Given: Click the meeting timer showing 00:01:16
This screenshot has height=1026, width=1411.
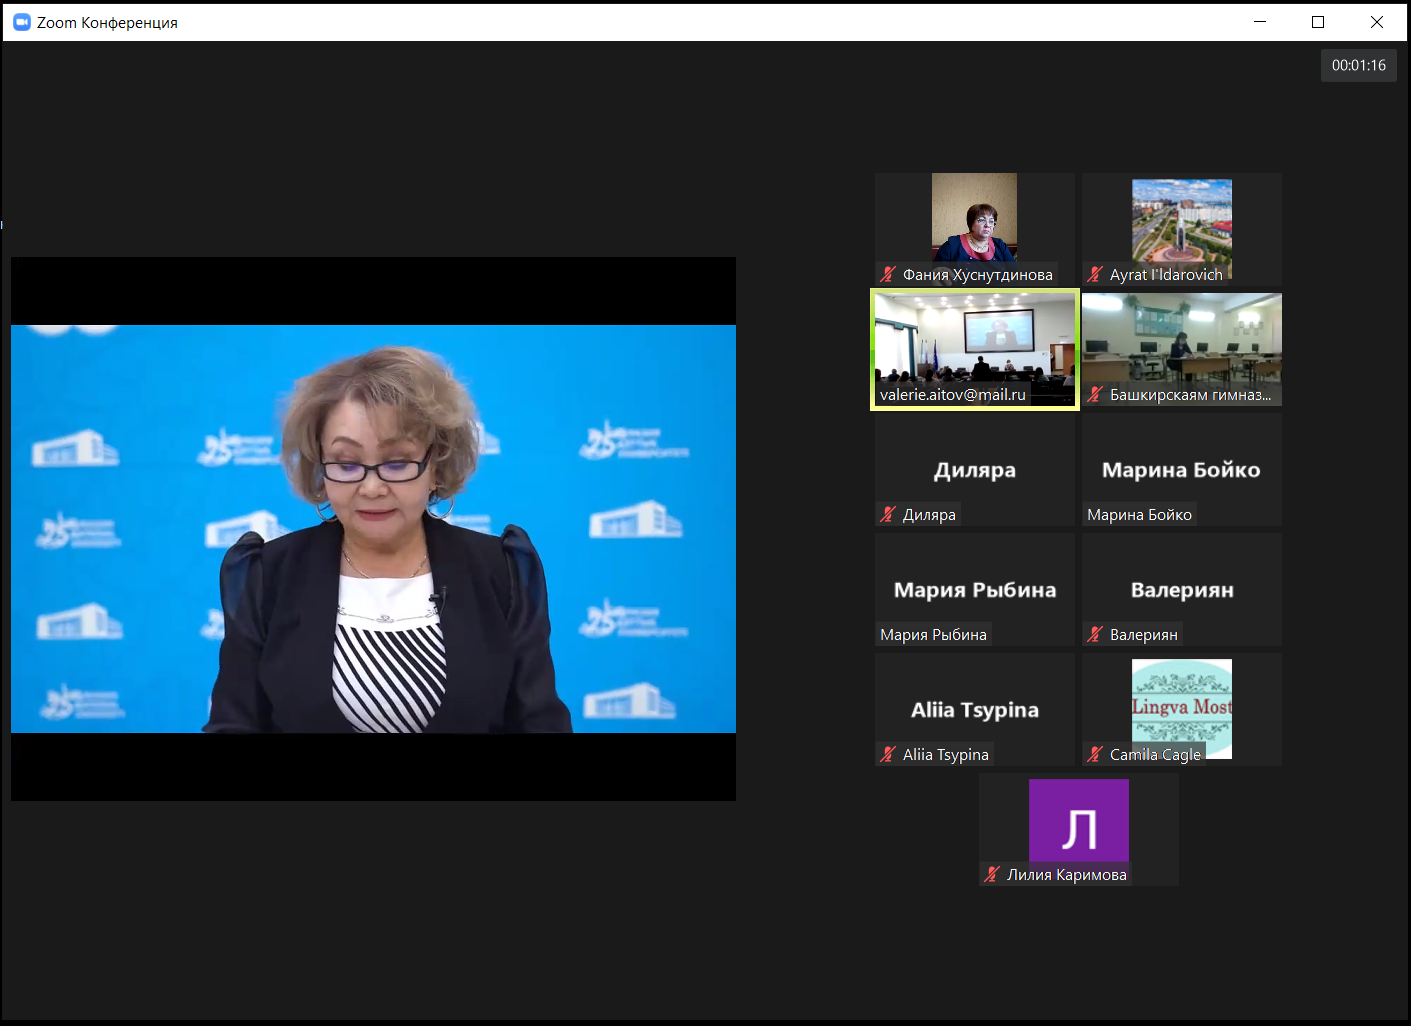Looking at the screenshot, I should pyautogui.click(x=1358, y=65).
